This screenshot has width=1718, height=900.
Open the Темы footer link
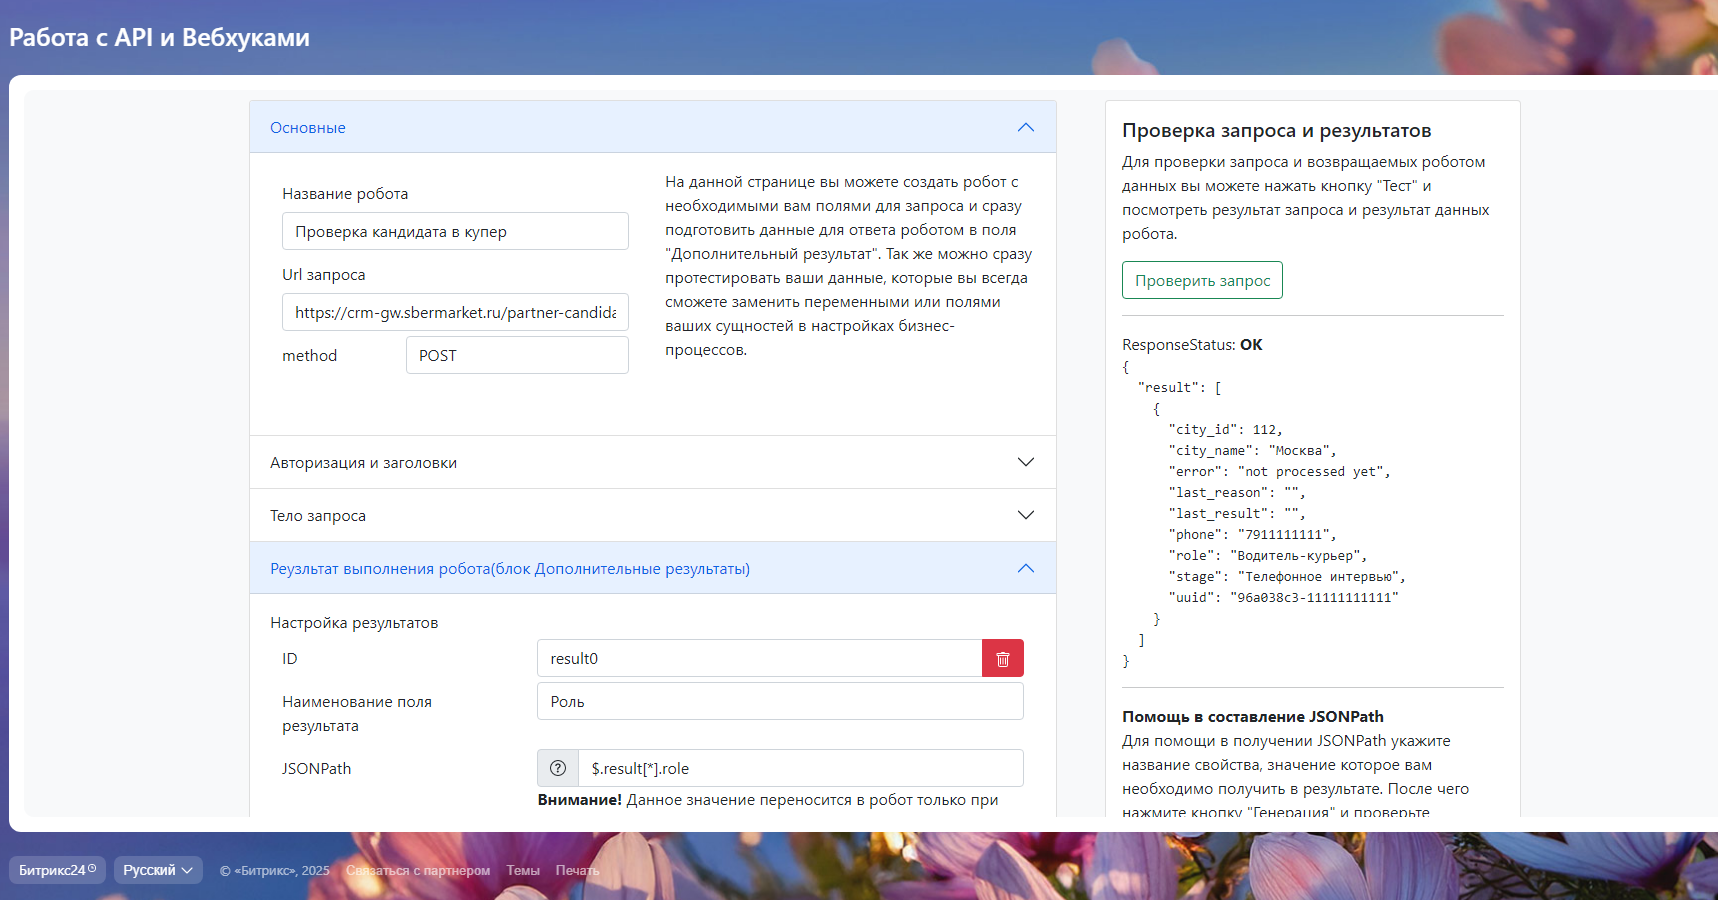tap(523, 871)
